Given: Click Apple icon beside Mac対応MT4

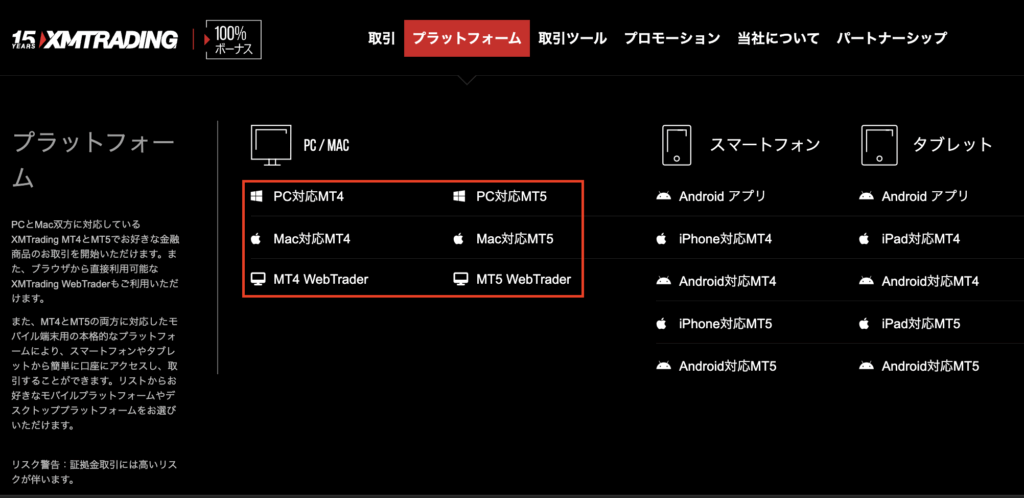Looking at the screenshot, I should [256, 239].
